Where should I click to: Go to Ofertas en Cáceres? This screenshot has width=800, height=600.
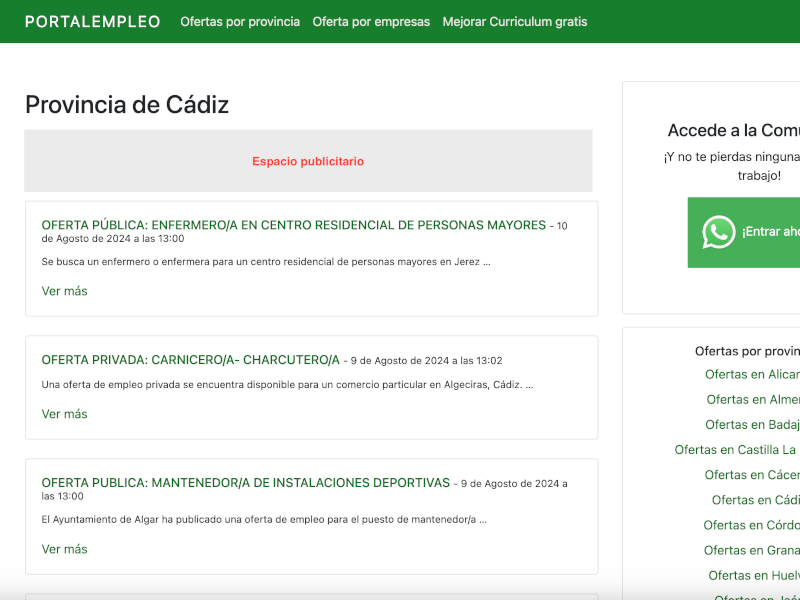pyautogui.click(x=752, y=475)
